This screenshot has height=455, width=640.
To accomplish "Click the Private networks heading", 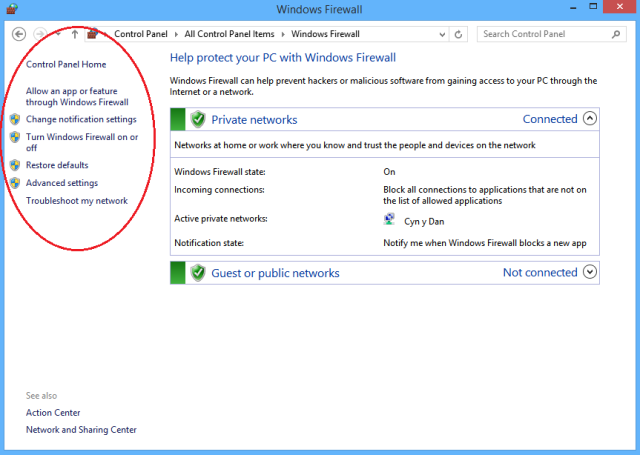I will coord(254,120).
